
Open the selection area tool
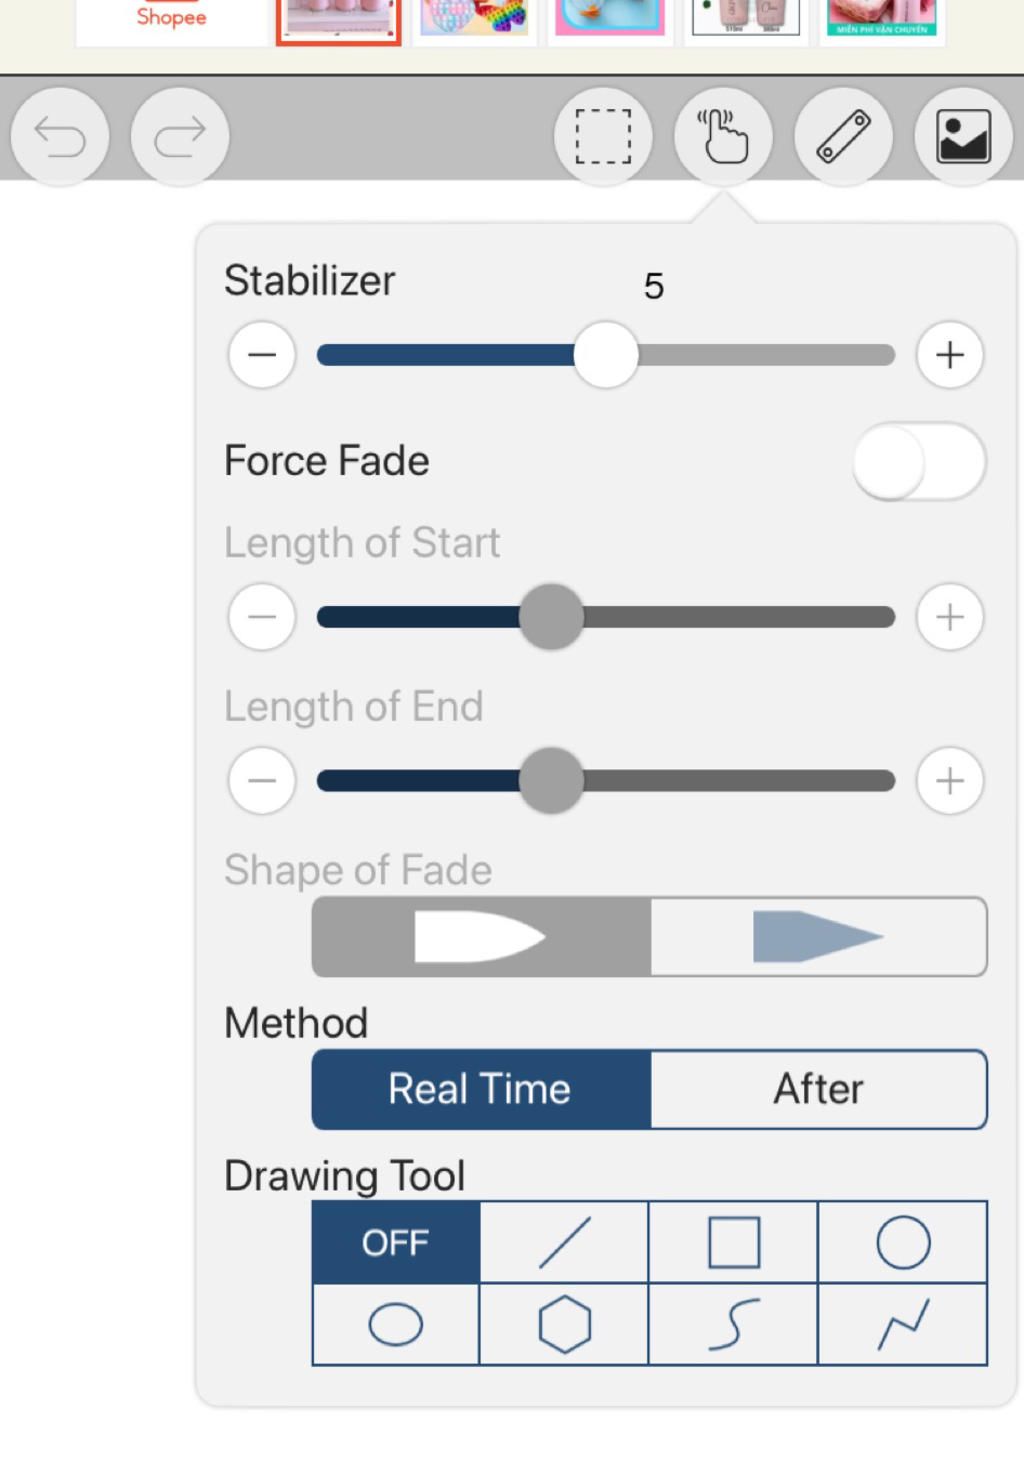coord(603,137)
